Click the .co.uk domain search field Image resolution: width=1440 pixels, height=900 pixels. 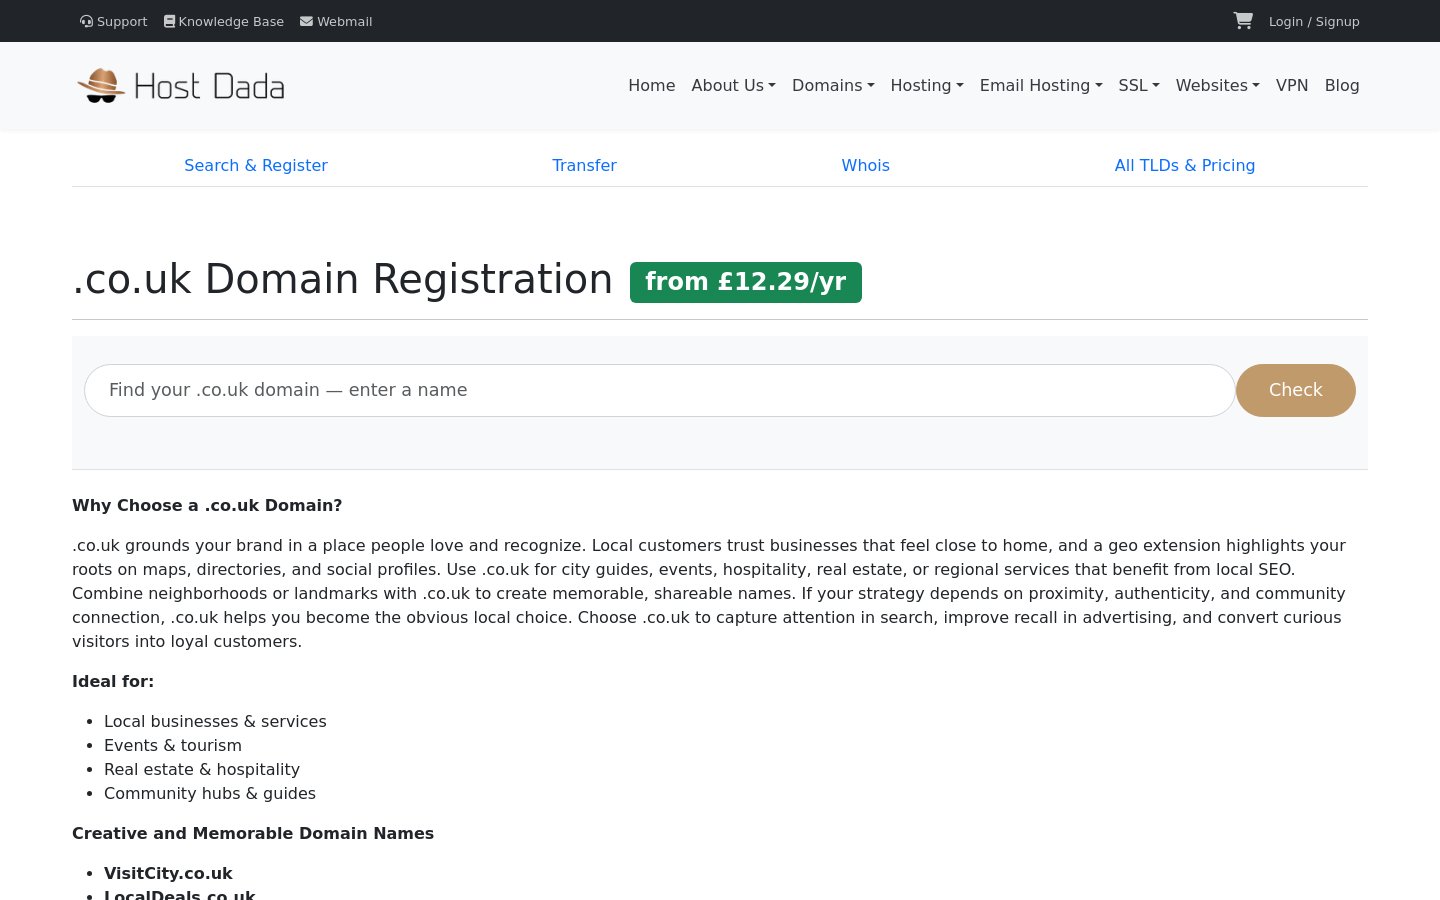pyautogui.click(x=660, y=390)
